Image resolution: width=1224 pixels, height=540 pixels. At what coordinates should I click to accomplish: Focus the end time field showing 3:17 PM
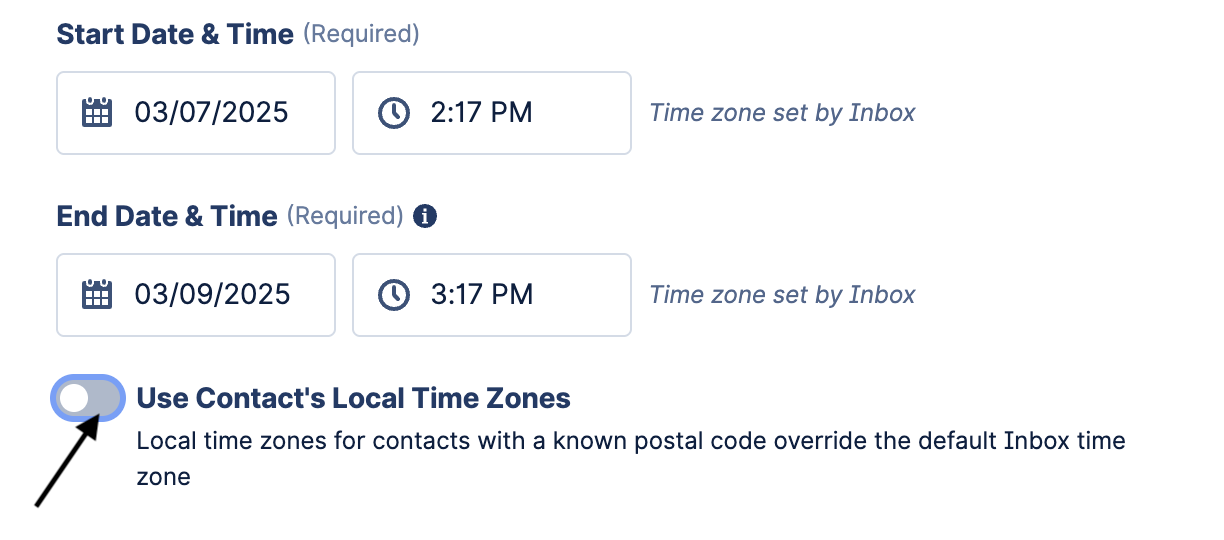pyautogui.click(x=492, y=295)
